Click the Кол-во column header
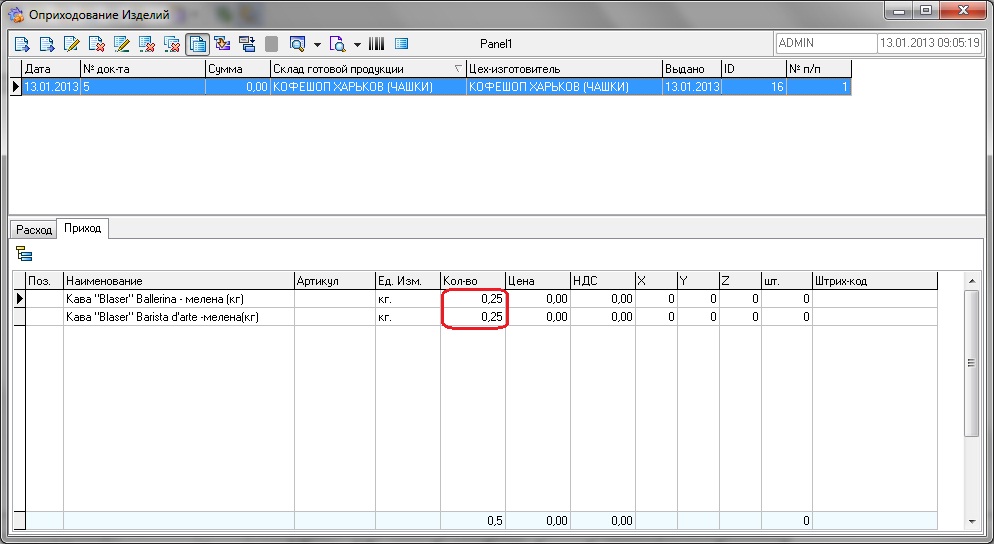This screenshot has height=544, width=994. coord(472,281)
